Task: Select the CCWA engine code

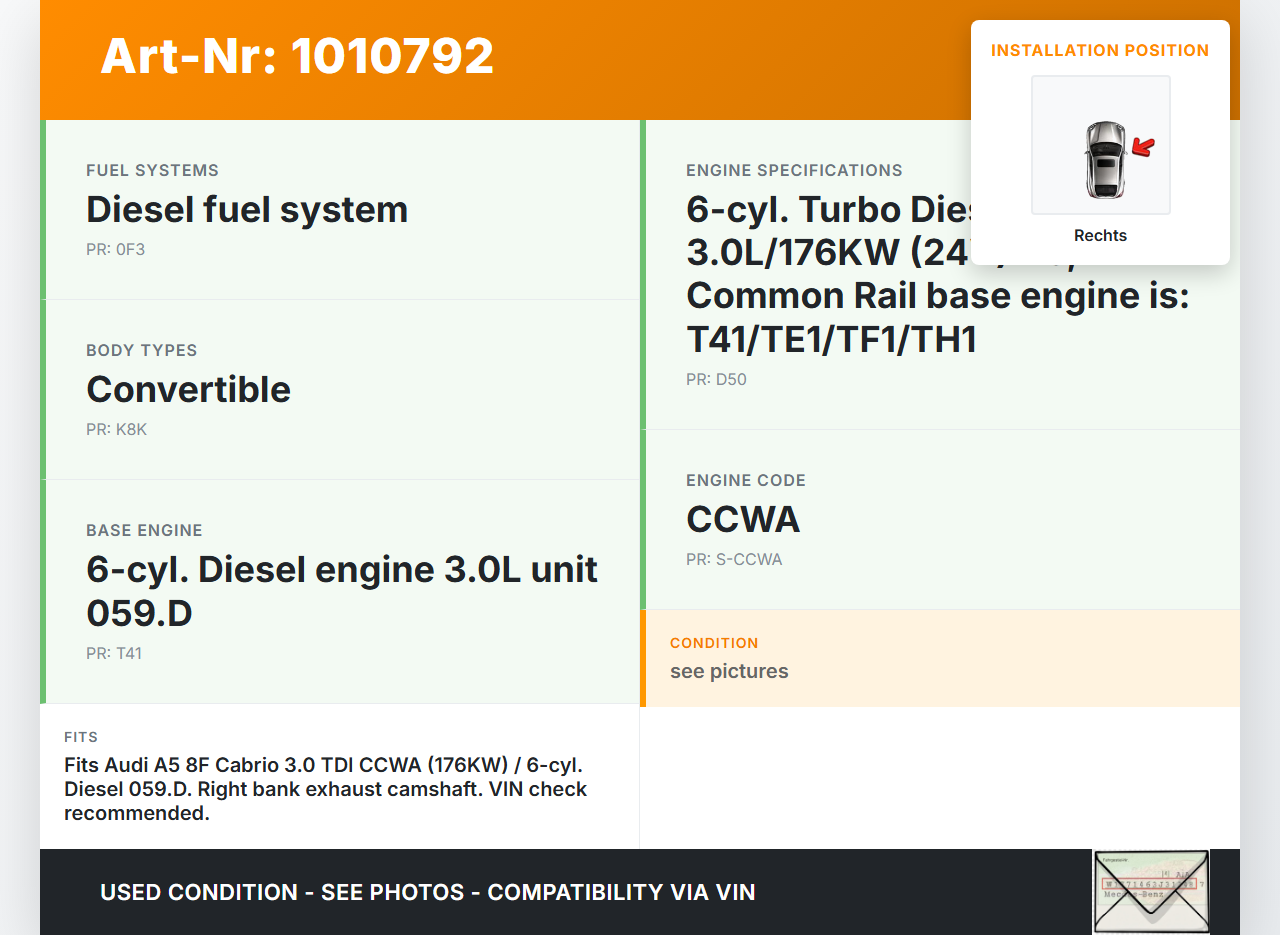Action: pos(743,520)
